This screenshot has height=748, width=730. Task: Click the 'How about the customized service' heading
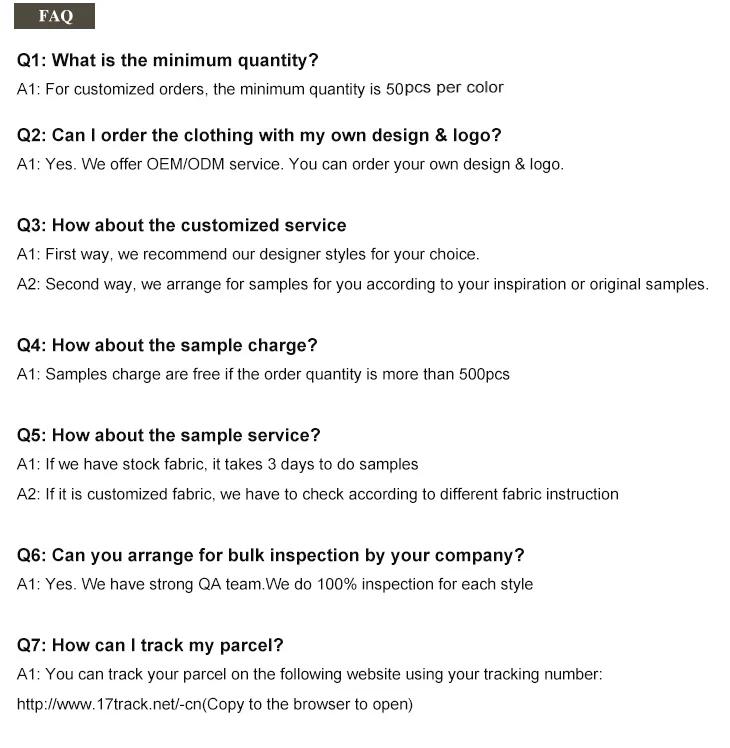182,225
